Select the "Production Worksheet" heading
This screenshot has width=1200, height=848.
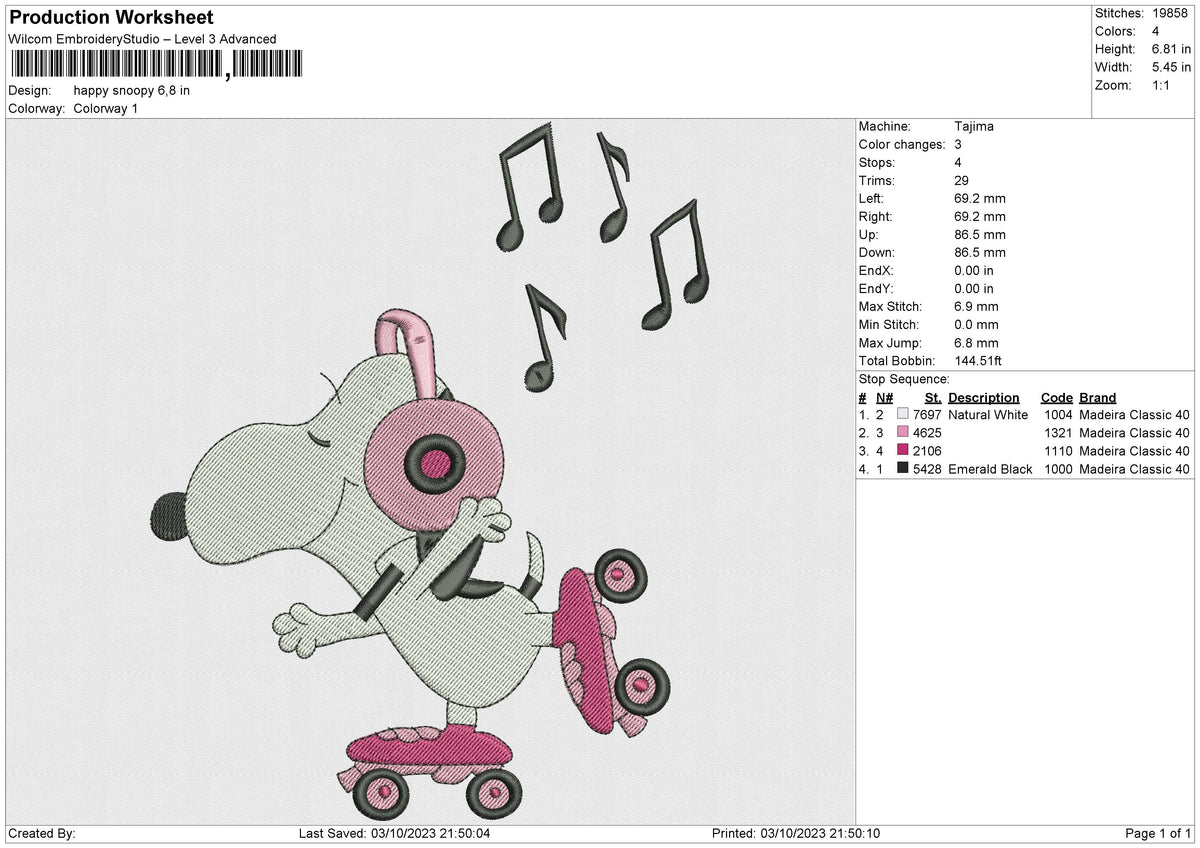coord(111,18)
